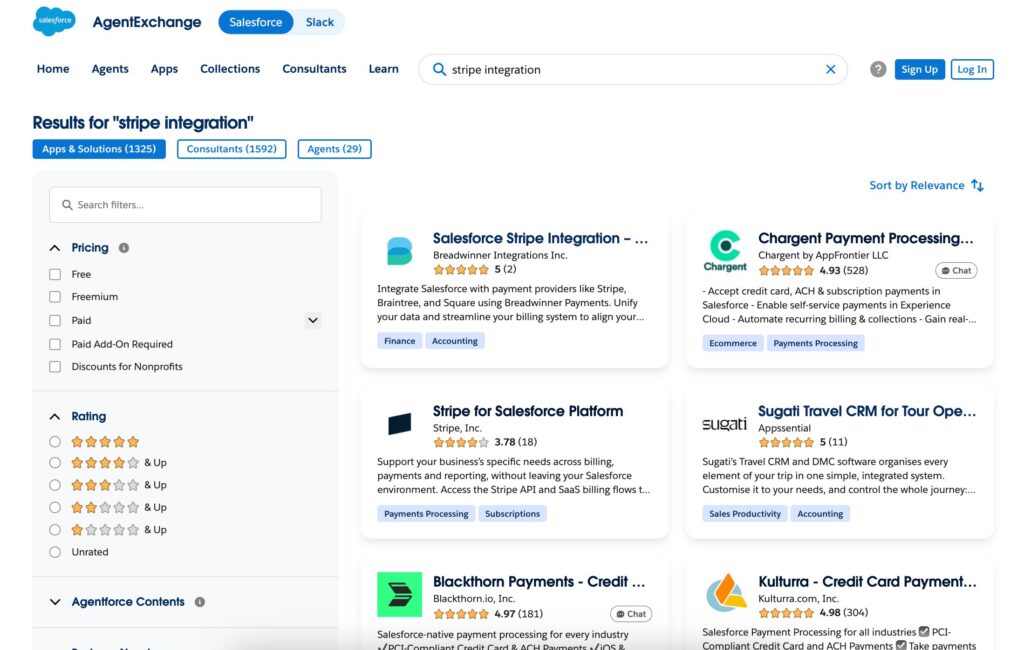Open the Sugati app logo

pos(724,424)
